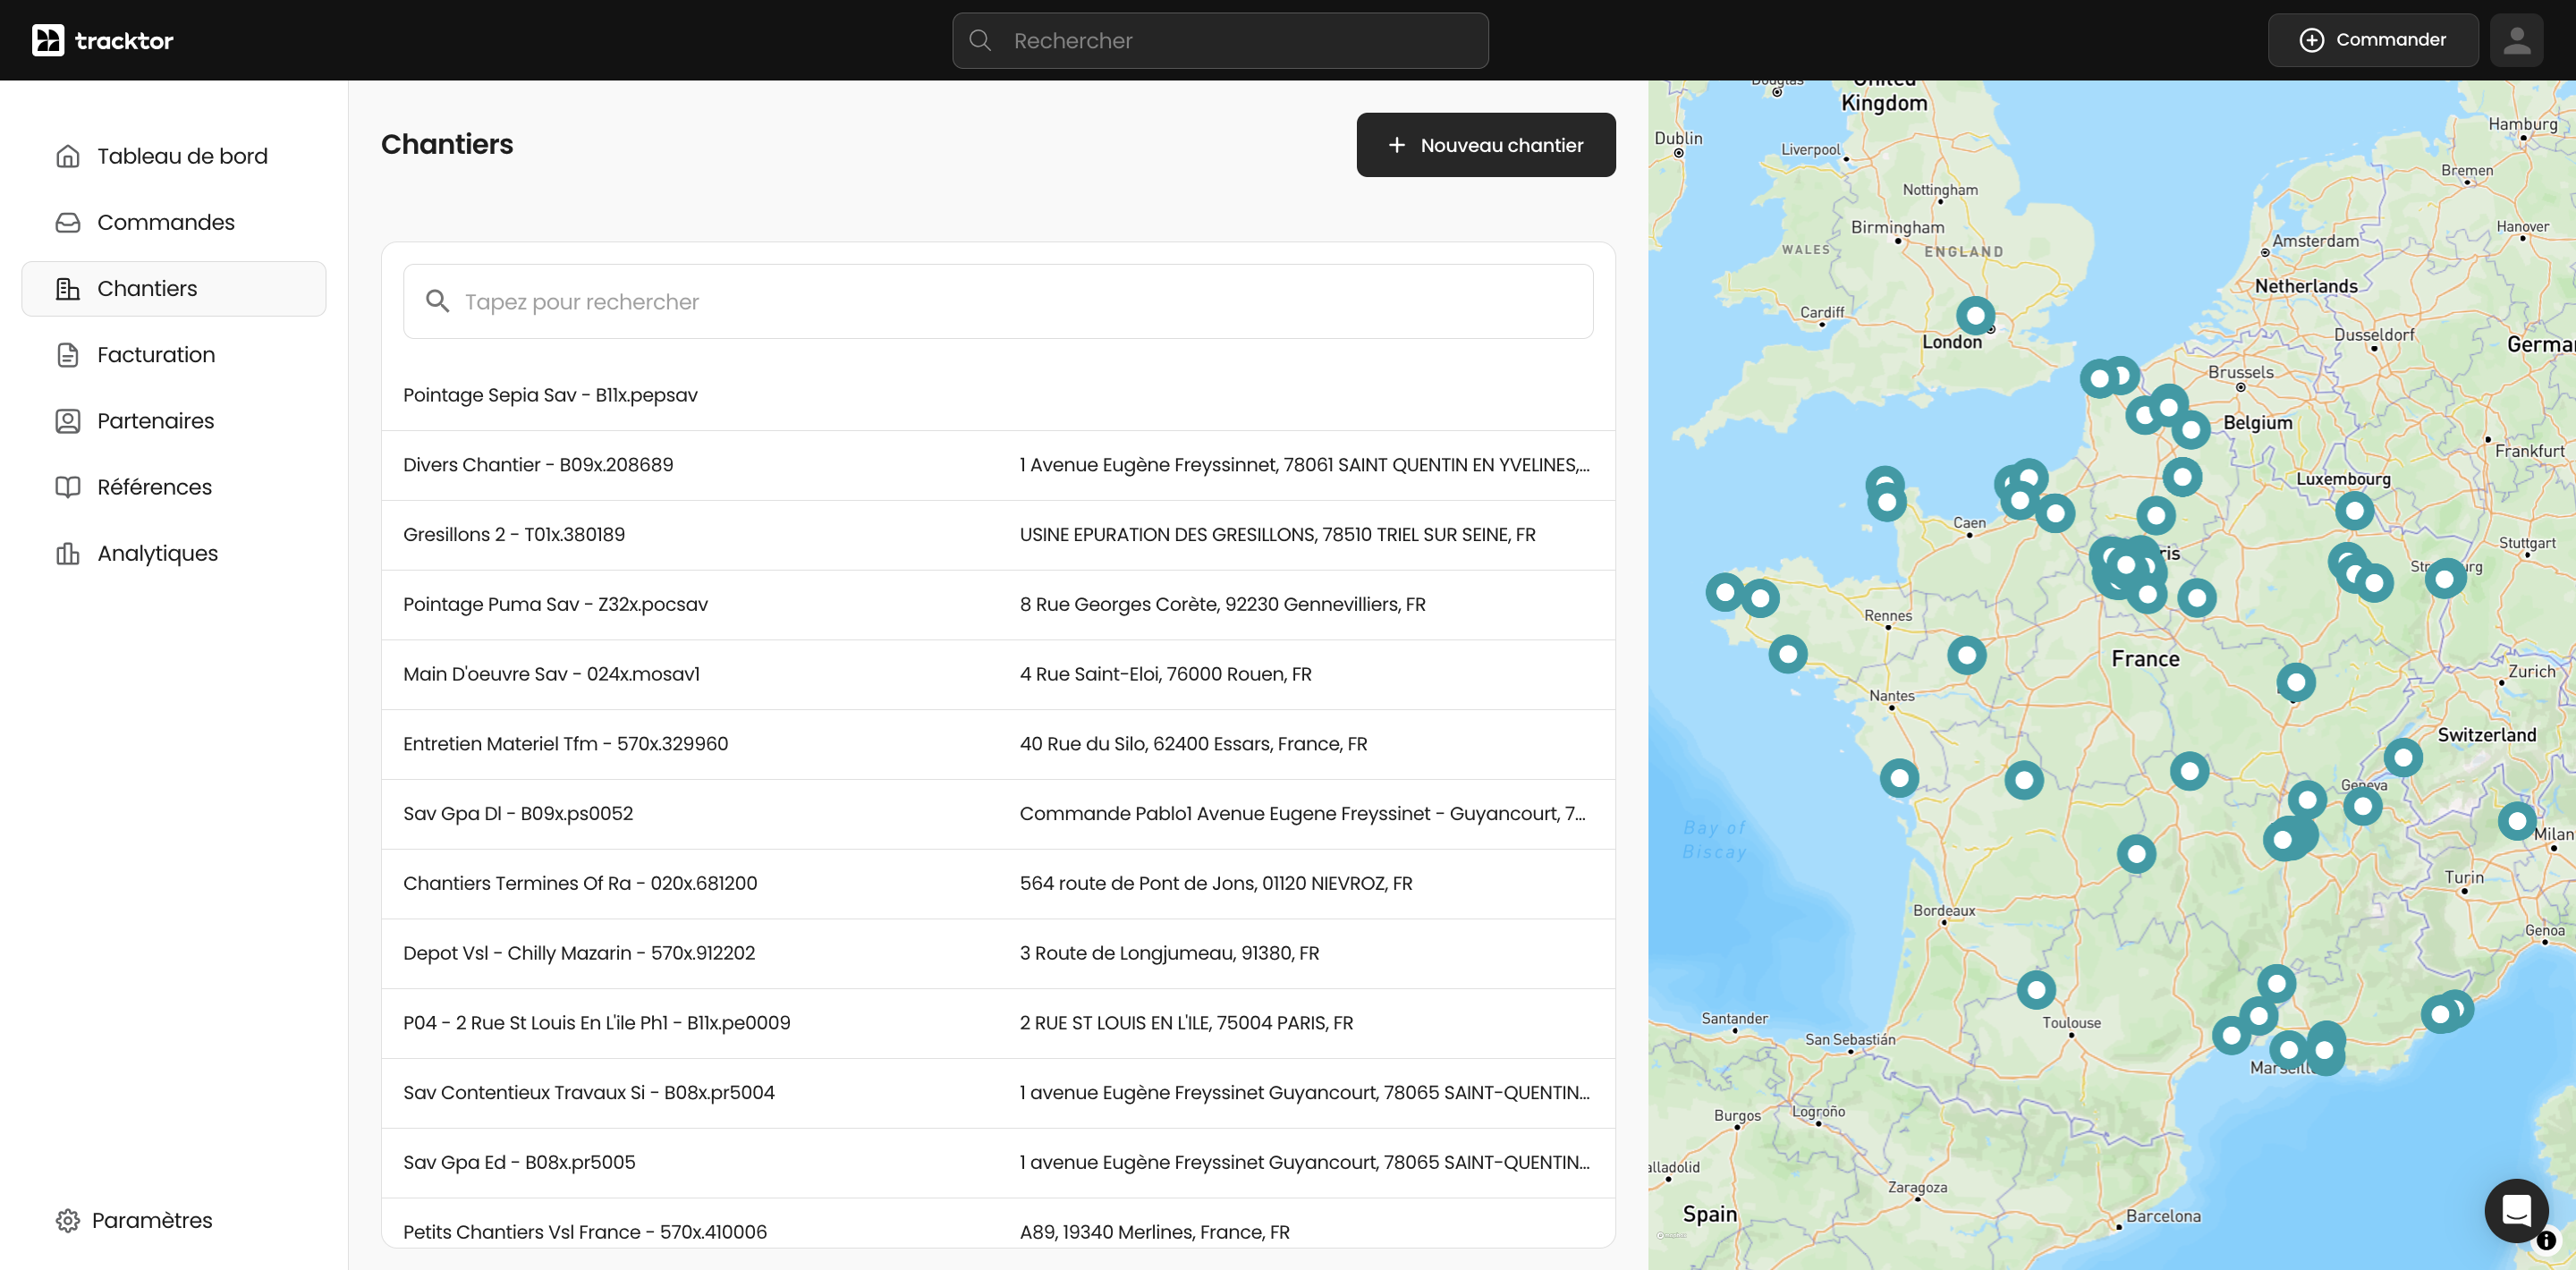Click the map marker near Luxembourg
The image size is (2576, 1270).
pos(2354,511)
